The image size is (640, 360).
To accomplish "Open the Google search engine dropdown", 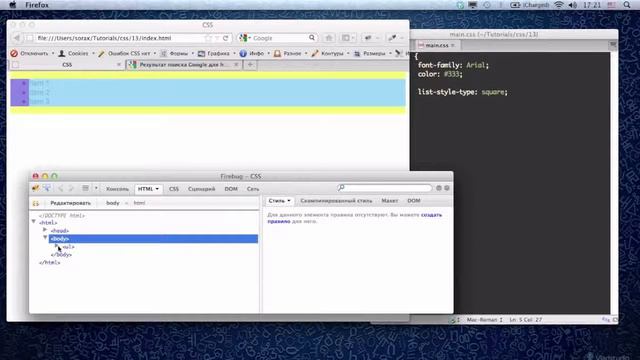I will [245, 38].
